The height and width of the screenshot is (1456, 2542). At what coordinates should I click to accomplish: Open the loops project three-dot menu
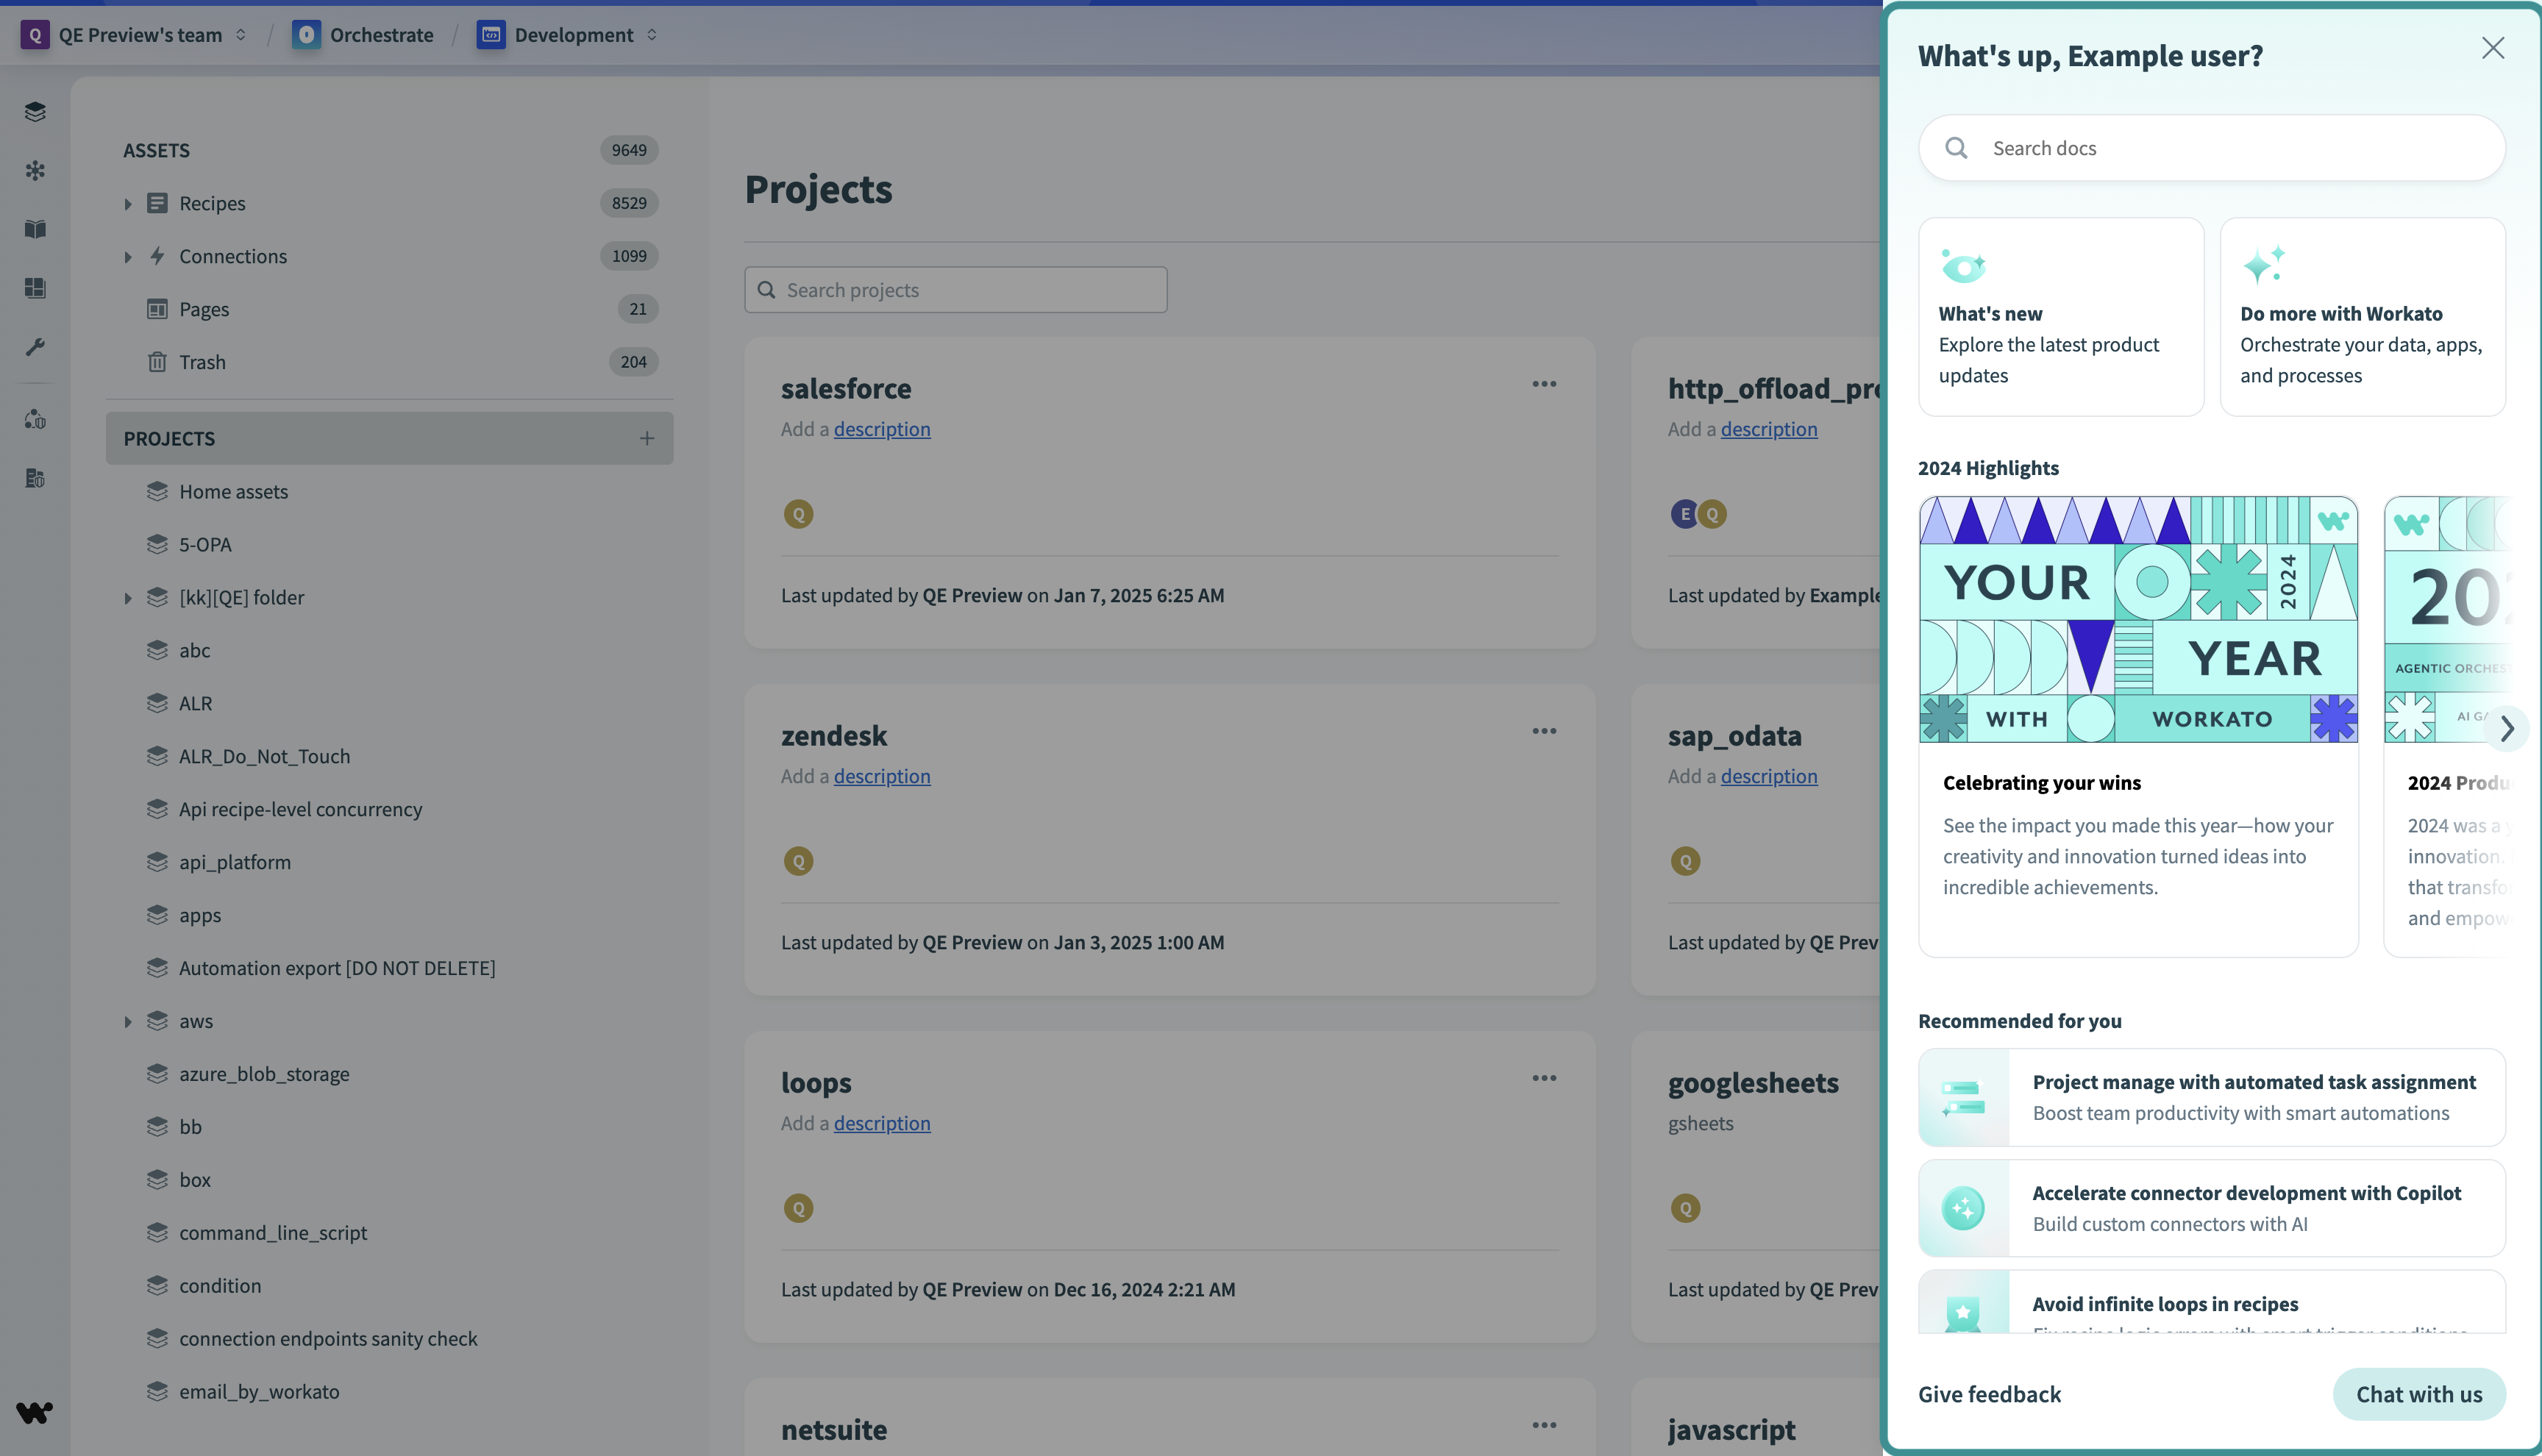coord(1544,1078)
